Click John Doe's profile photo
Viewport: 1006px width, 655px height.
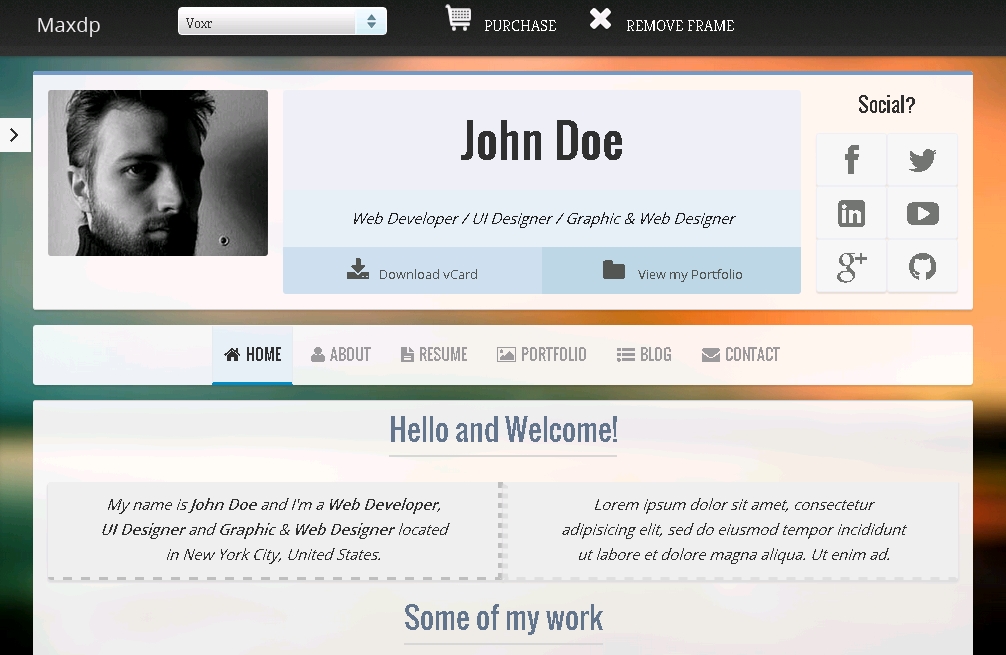(x=158, y=173)
